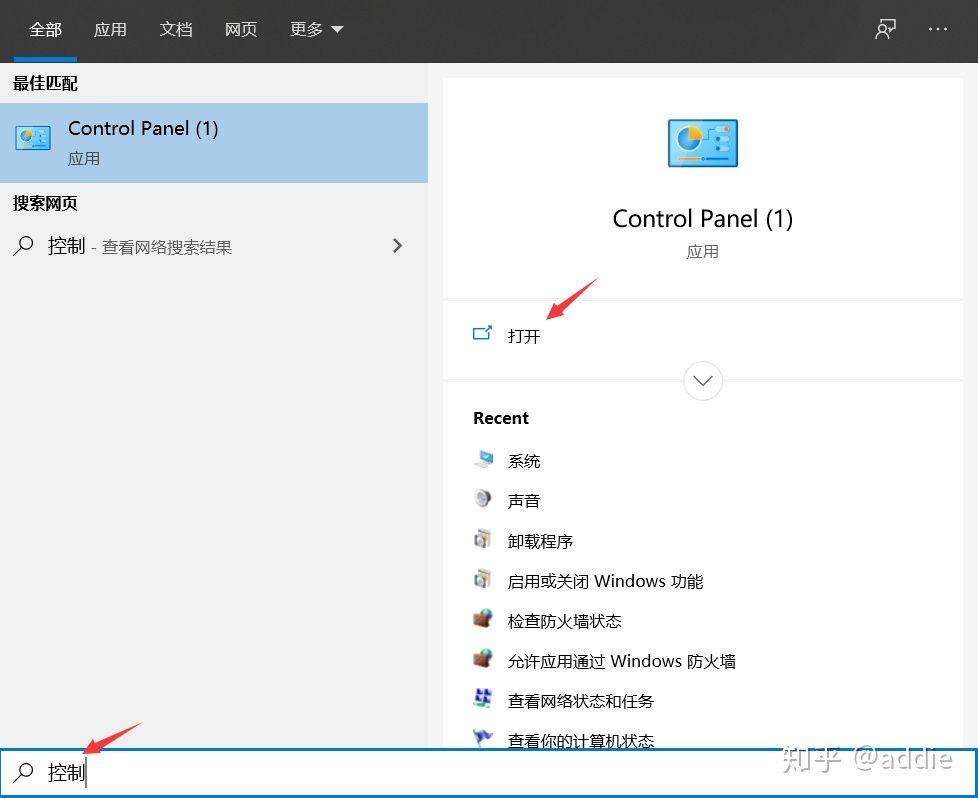The width and height of the screenshot is (978, 798).
Task: Switch to the 网页 tab
Action: (x=241, y=29)
